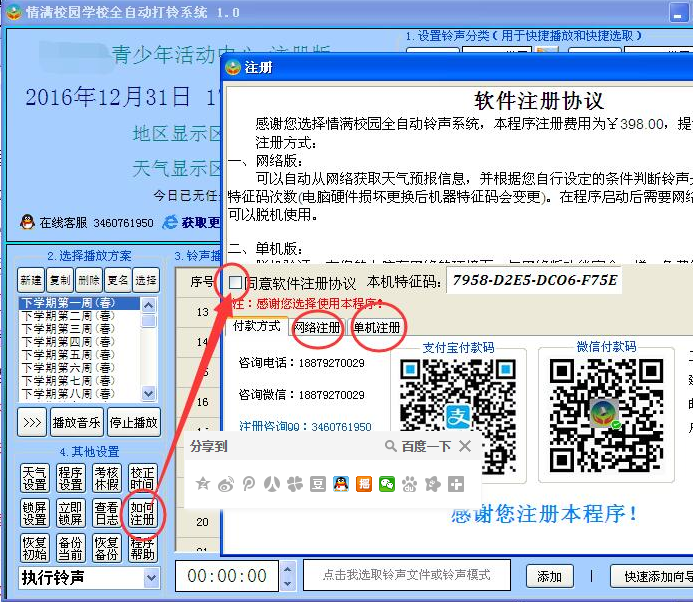Click the 微信付款码 QR code
The width and height of the screenshot is (698, 602).
tap(606, 415)
